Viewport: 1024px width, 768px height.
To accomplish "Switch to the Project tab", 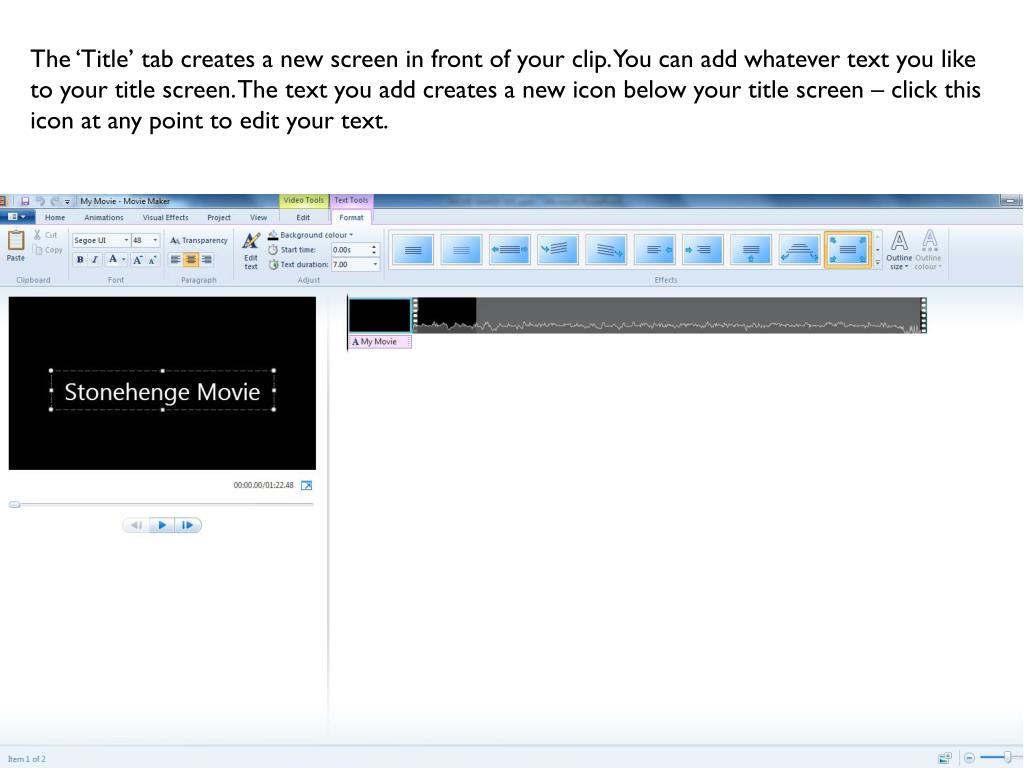I will [219, 217].
